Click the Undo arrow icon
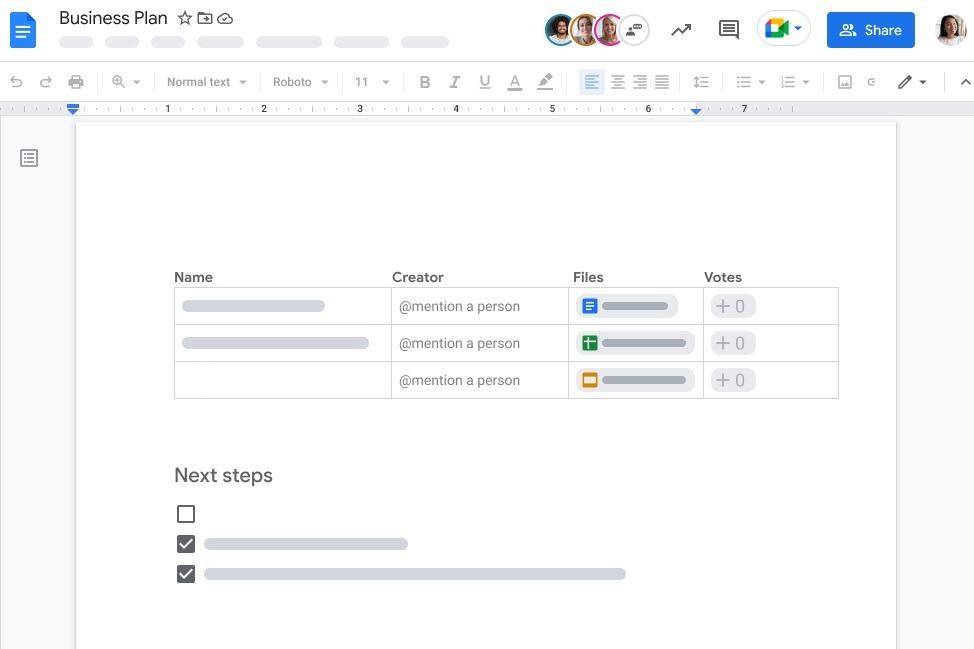The height and width of the screenshot is (649, 974). (x=16, y=82)
